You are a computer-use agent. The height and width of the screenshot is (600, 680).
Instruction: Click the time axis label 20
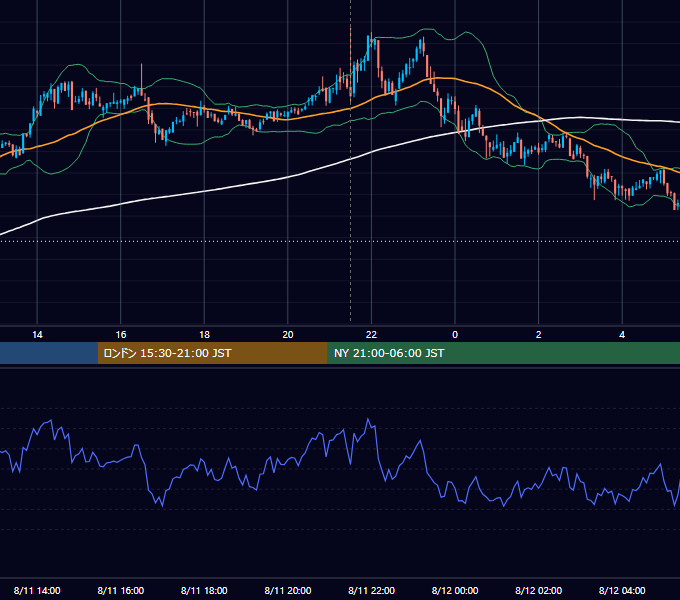[288, 335]
